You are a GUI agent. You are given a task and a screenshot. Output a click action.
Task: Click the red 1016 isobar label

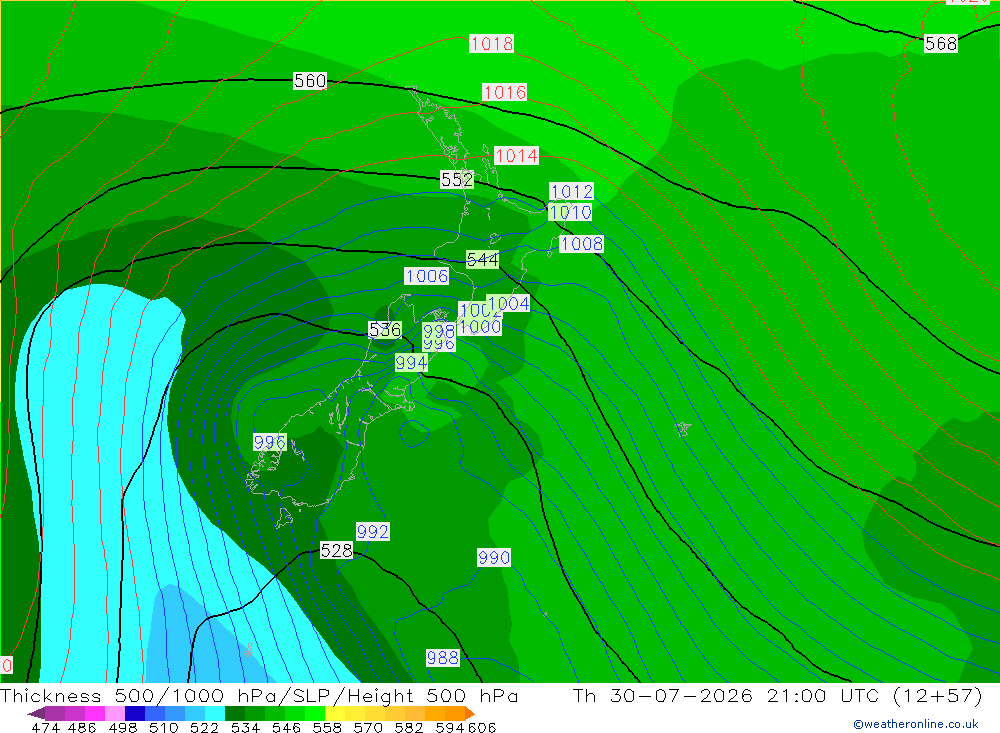(504, 93)
